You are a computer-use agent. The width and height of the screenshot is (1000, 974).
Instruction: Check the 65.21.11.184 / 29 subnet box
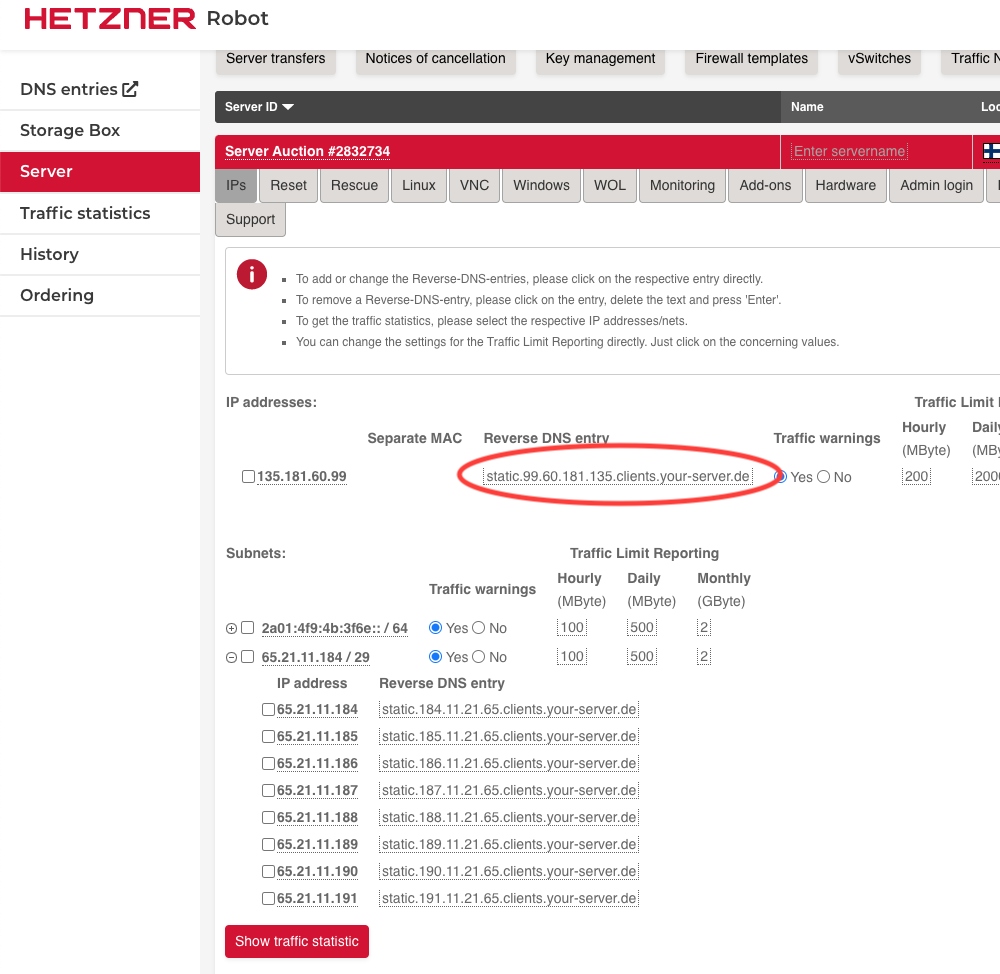pos(248,657)
